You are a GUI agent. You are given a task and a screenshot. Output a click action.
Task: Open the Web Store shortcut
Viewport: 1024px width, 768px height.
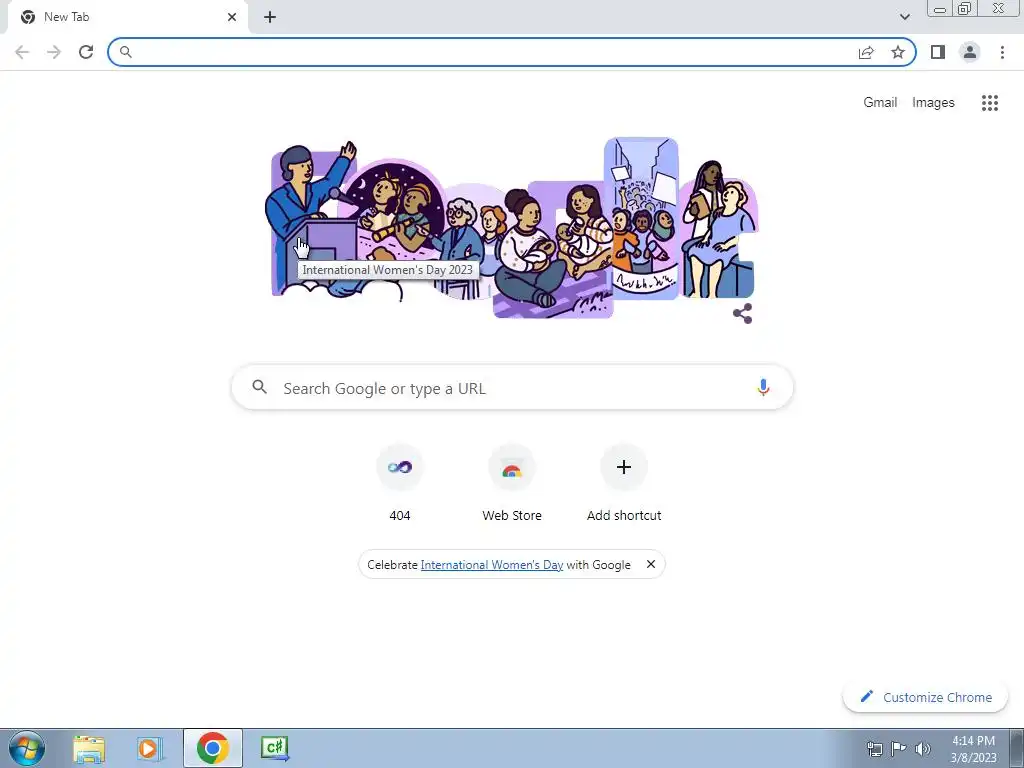pyautogui.click(x=512, y=483)
